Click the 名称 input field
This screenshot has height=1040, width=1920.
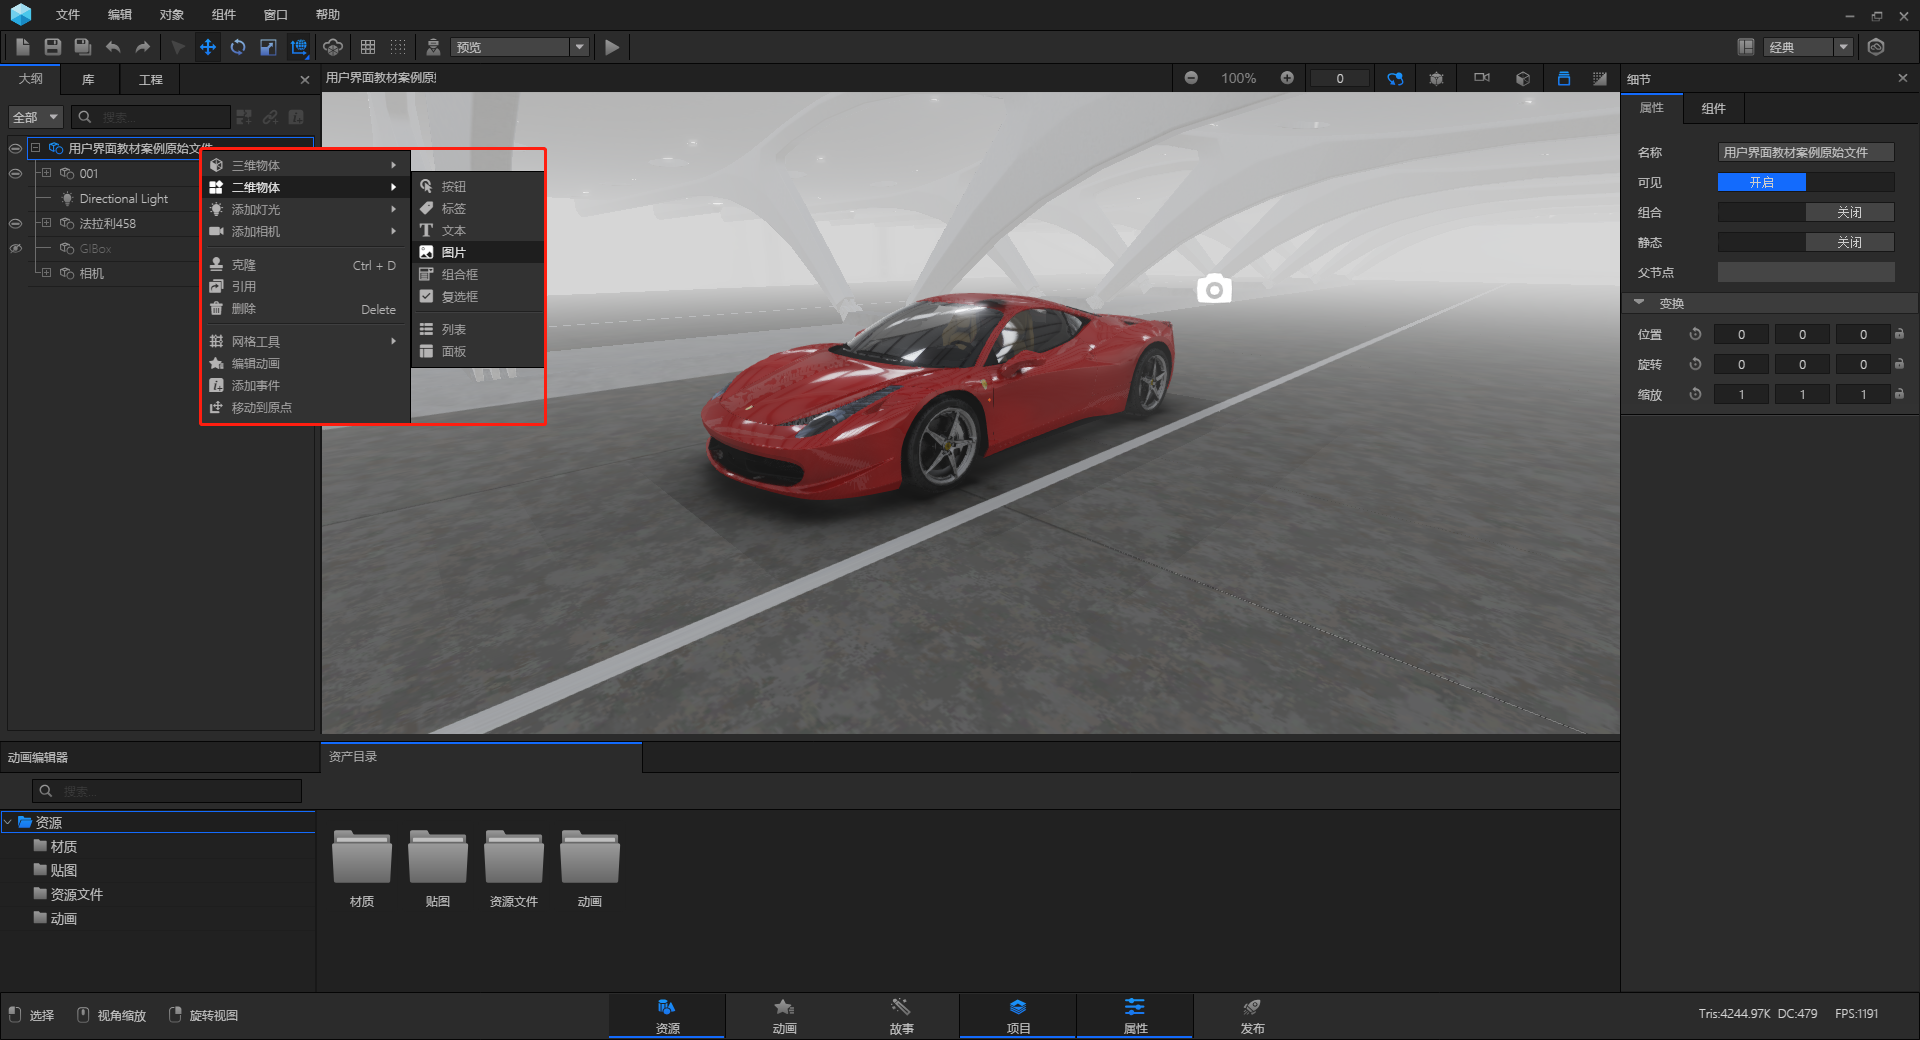click(1806, 152)
